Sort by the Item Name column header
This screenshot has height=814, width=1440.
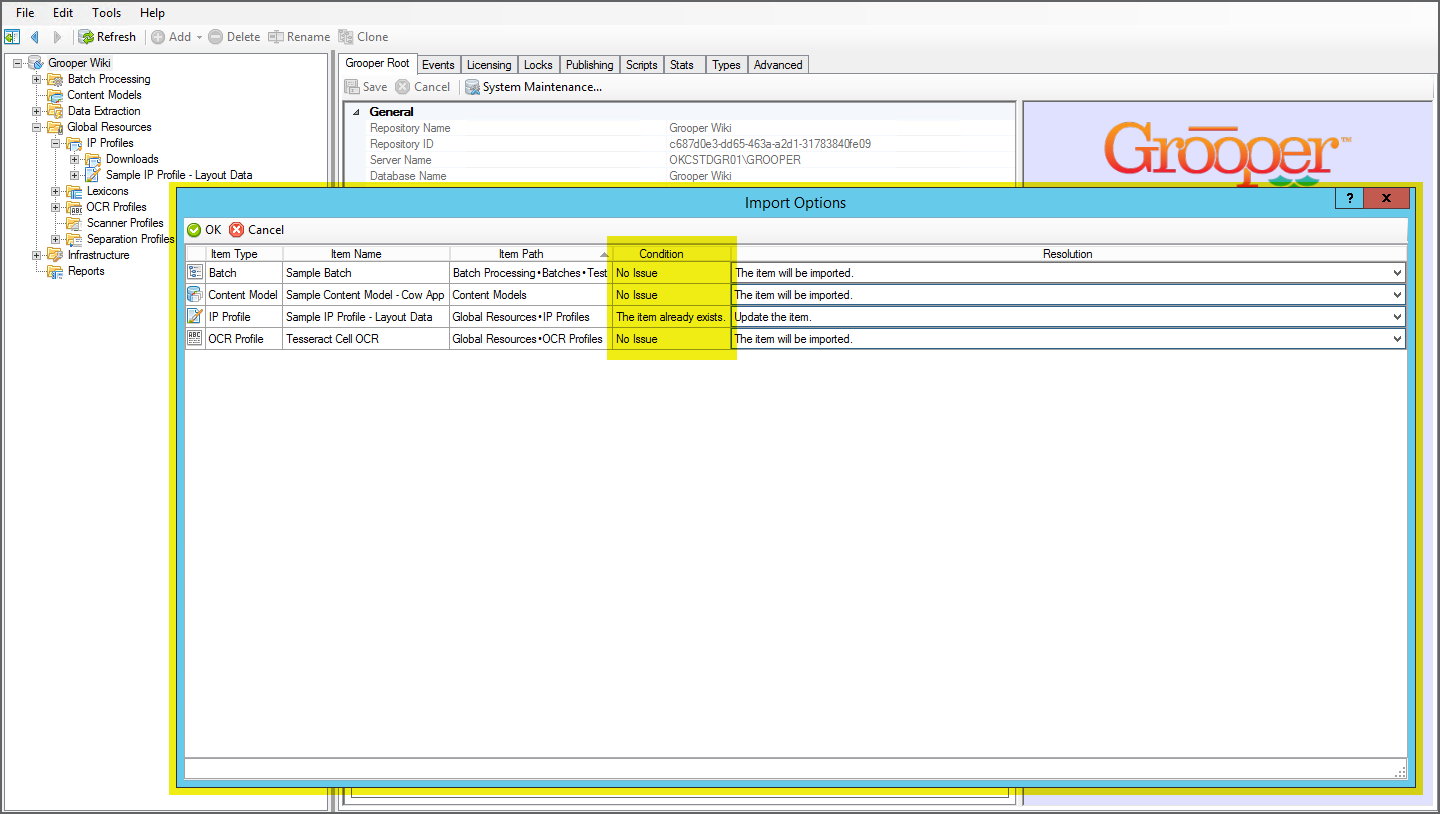[x=366, y=254]
